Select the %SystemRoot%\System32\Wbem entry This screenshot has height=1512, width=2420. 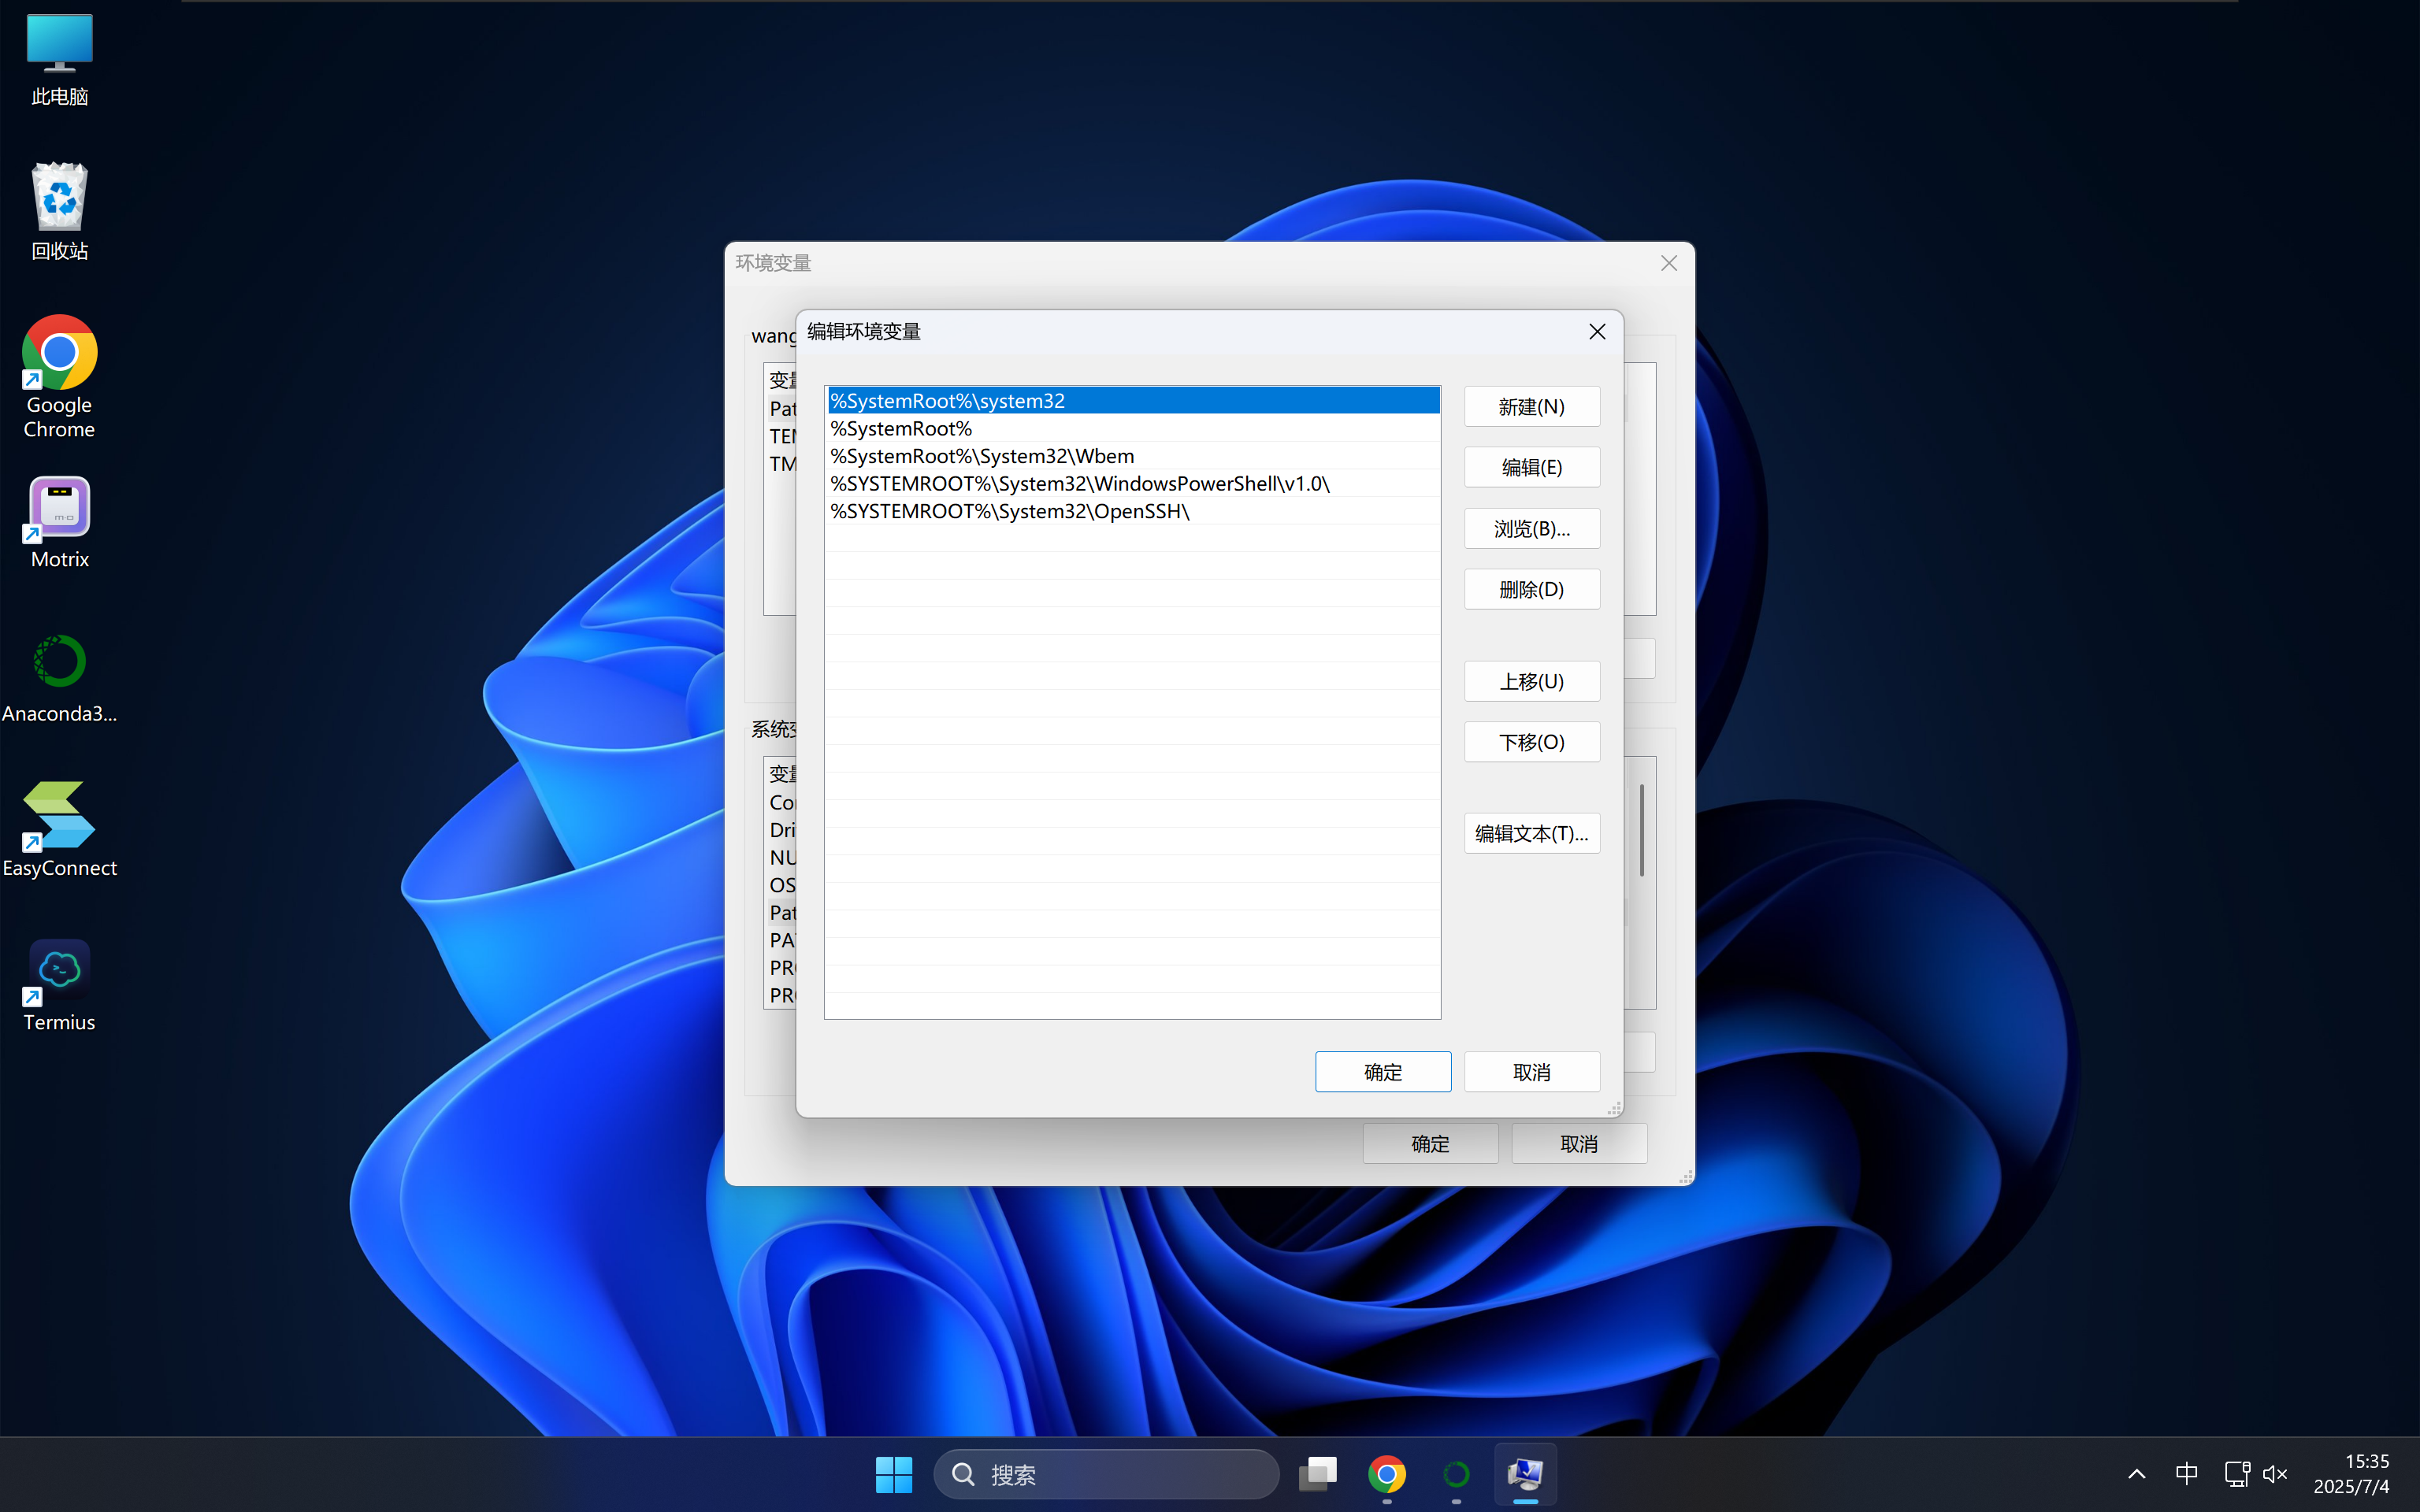(982, 456)
